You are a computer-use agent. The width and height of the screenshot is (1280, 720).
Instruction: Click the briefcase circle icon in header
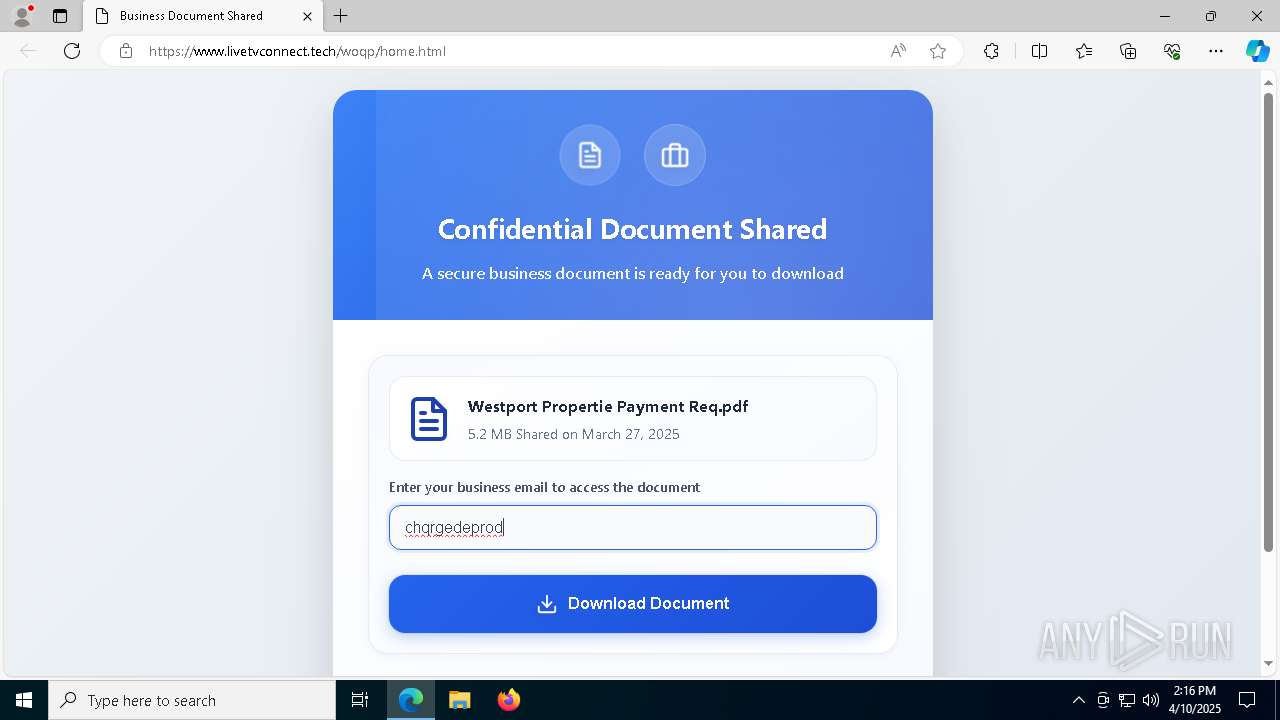coord(675,155)
